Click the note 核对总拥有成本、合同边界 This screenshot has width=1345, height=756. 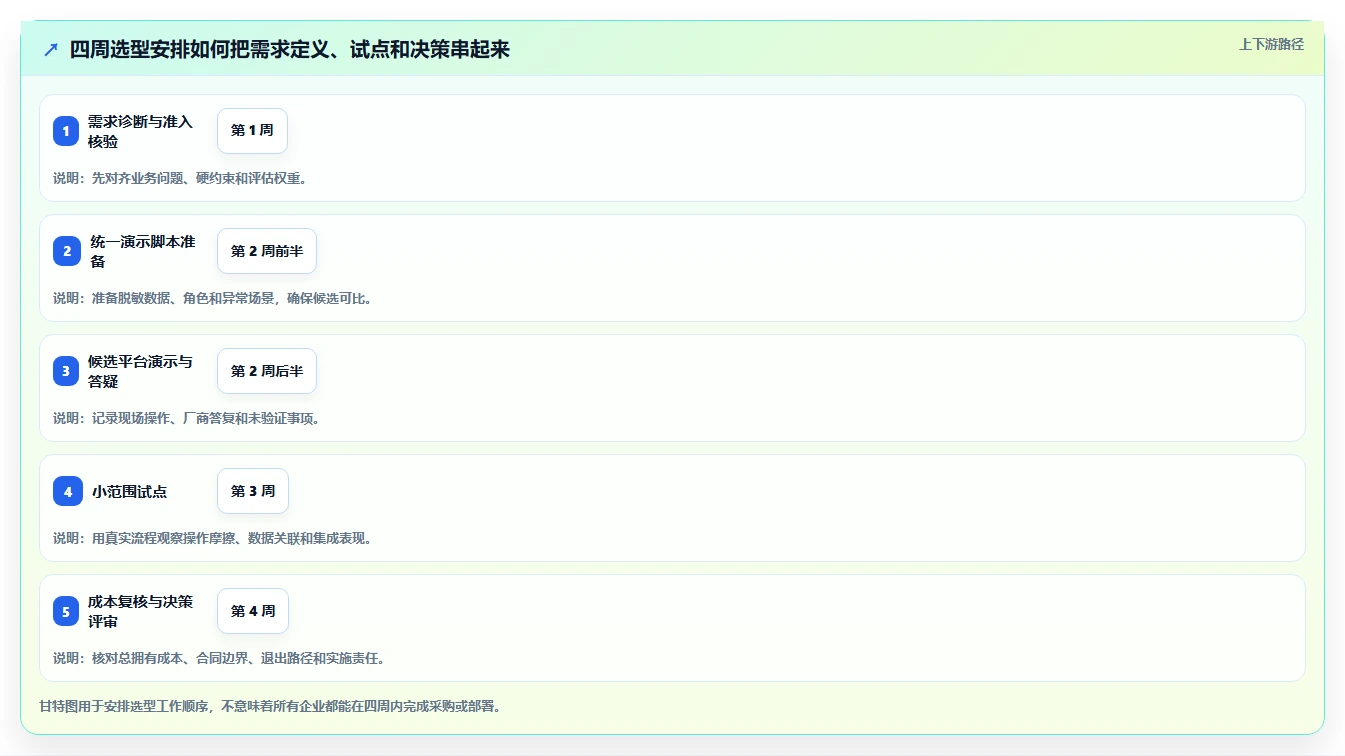coord(220,658)
